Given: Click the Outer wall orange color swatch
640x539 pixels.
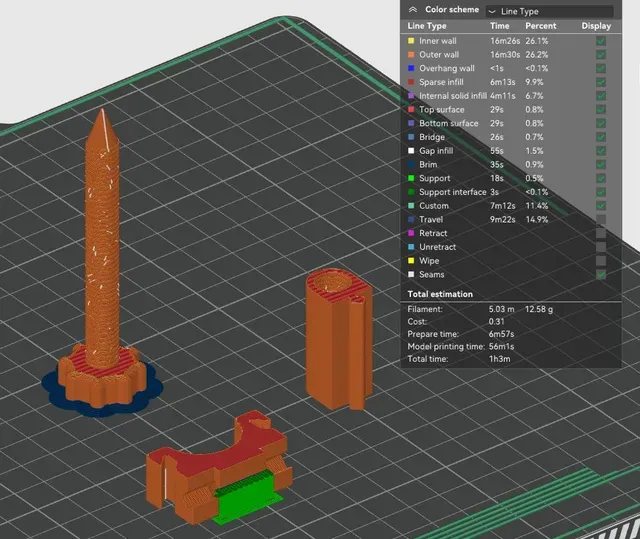Looking at the screenshot, I should tap(411, 55).
